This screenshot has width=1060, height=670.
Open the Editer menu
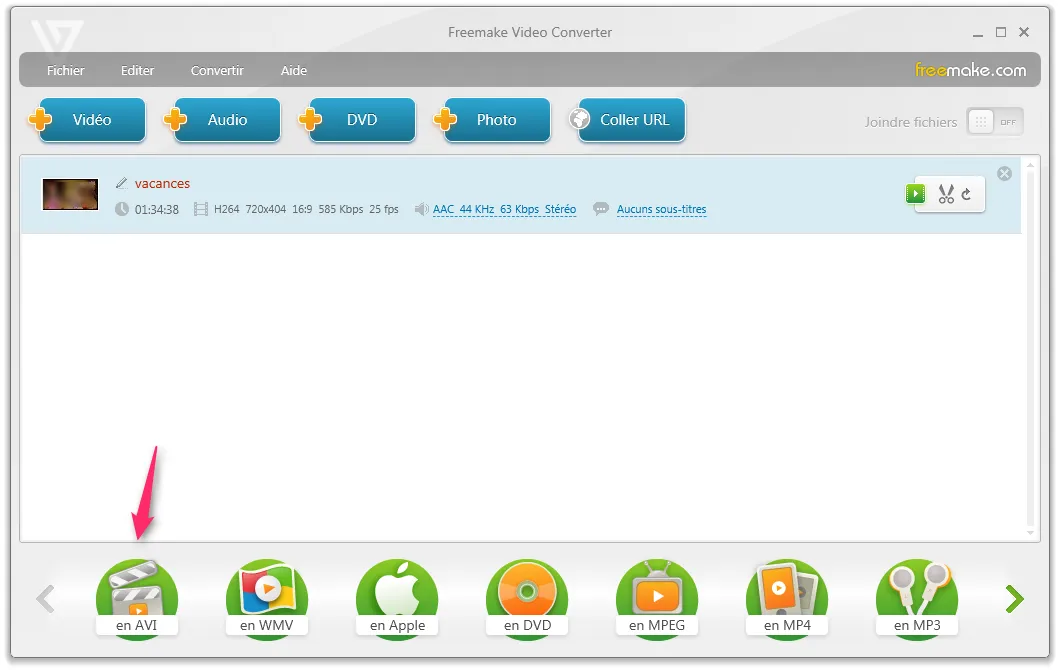[137, 70]
